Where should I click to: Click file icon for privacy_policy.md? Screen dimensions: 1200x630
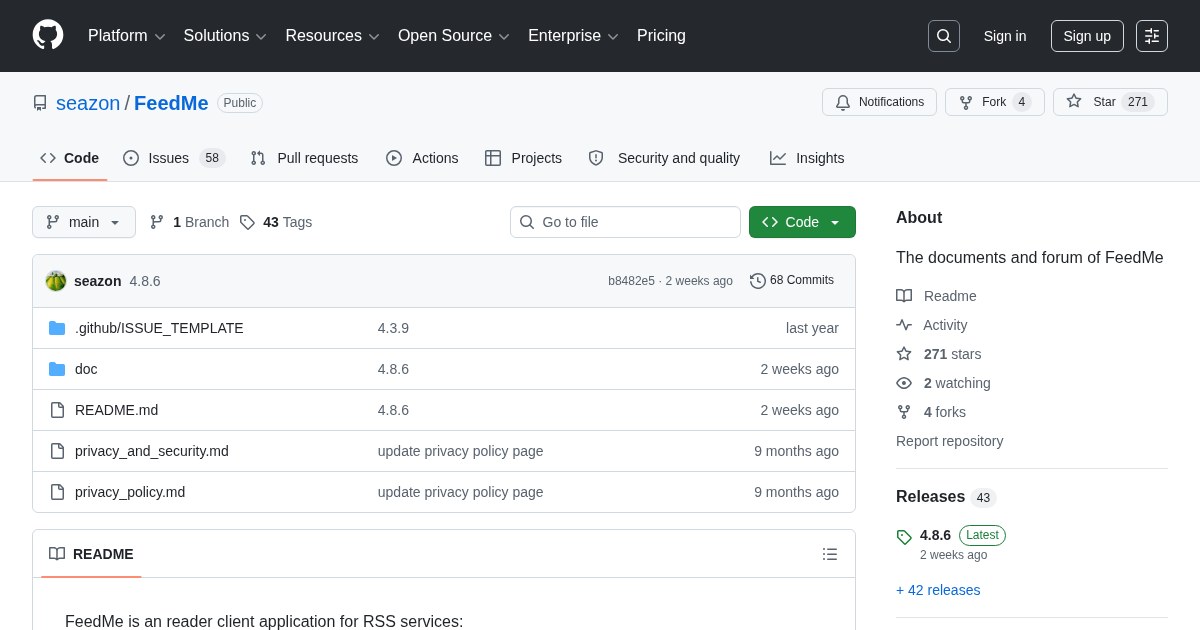(57, 492)
